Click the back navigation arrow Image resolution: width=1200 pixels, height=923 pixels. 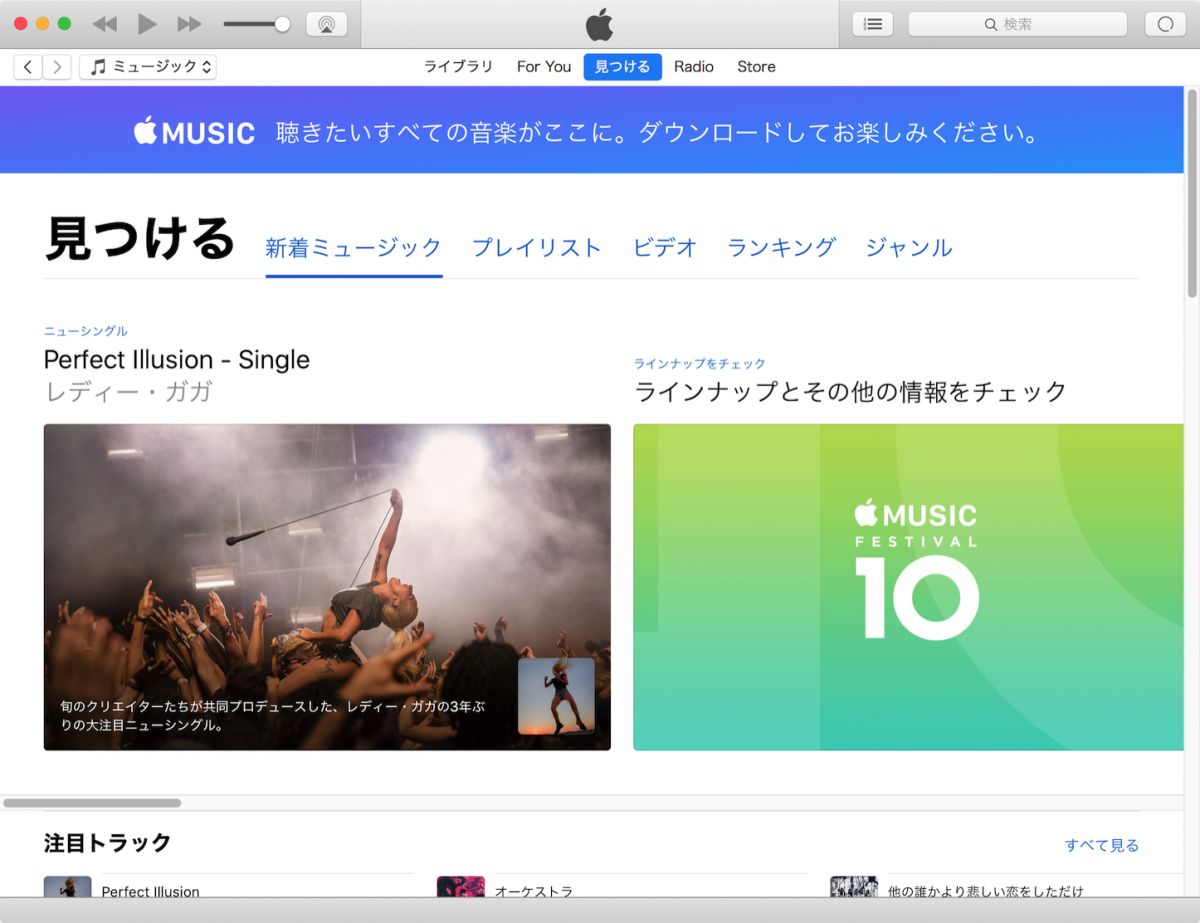pos(27,66)
